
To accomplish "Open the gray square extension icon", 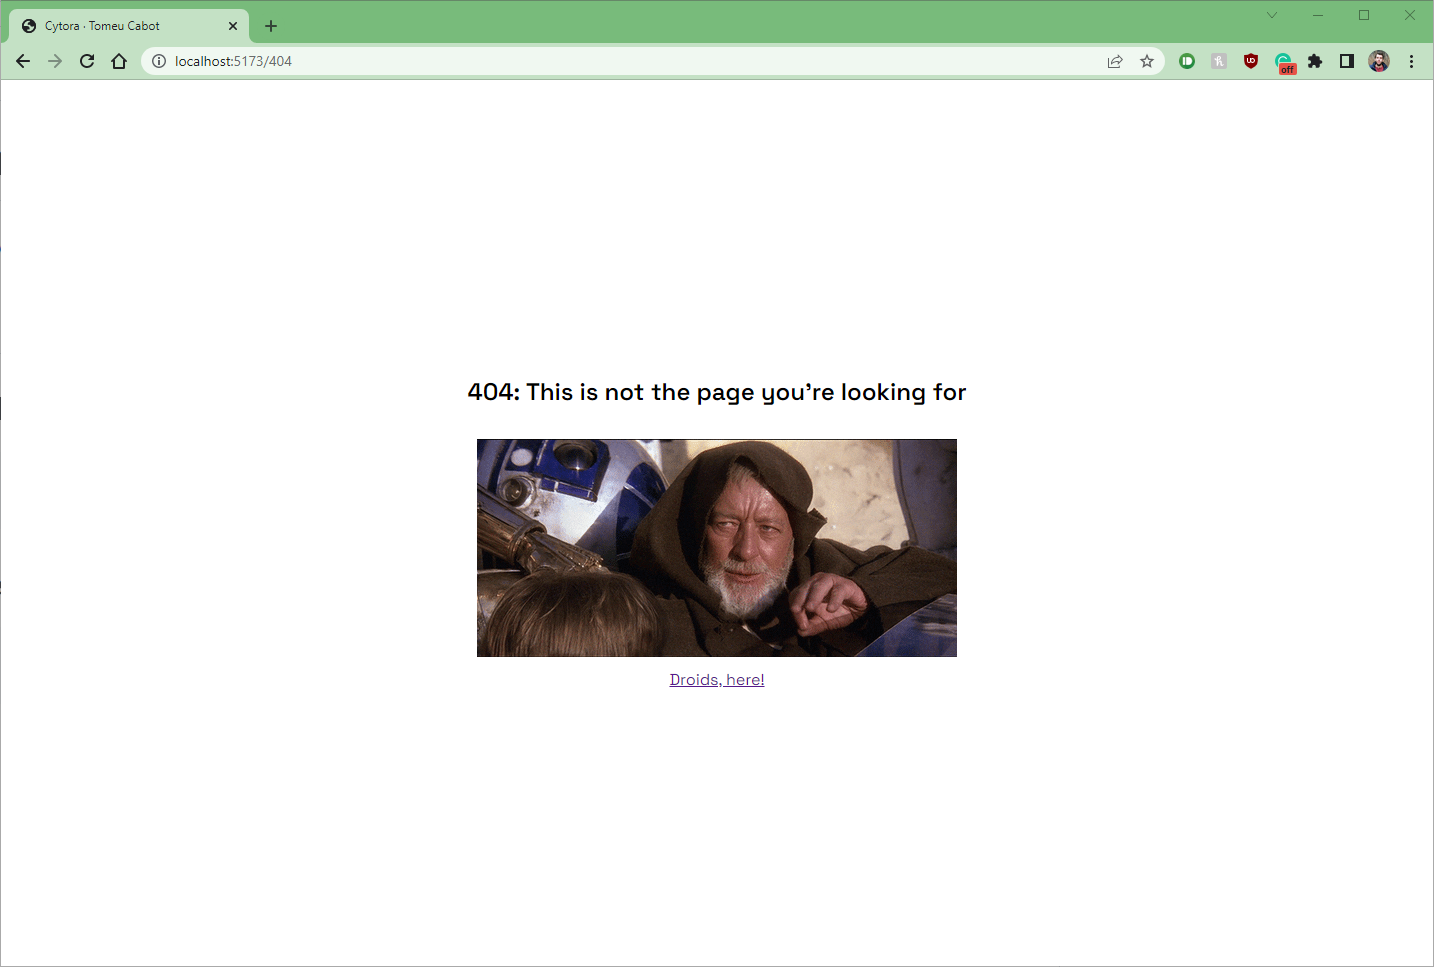I will (x=1219, y=61).
